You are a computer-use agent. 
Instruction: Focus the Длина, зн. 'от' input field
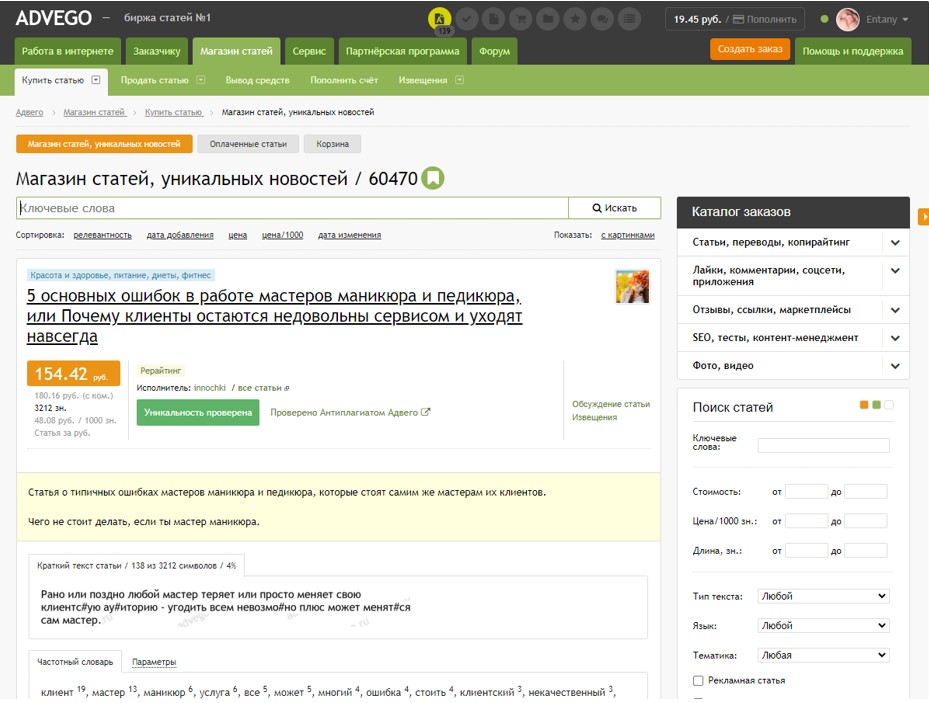(806, 551)
